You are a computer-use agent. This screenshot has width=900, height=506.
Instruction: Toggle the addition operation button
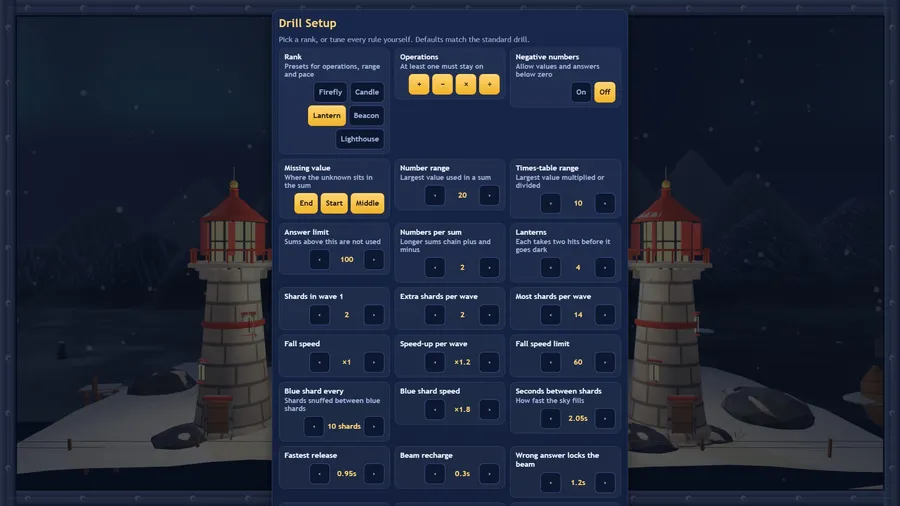tap(419, 84)
